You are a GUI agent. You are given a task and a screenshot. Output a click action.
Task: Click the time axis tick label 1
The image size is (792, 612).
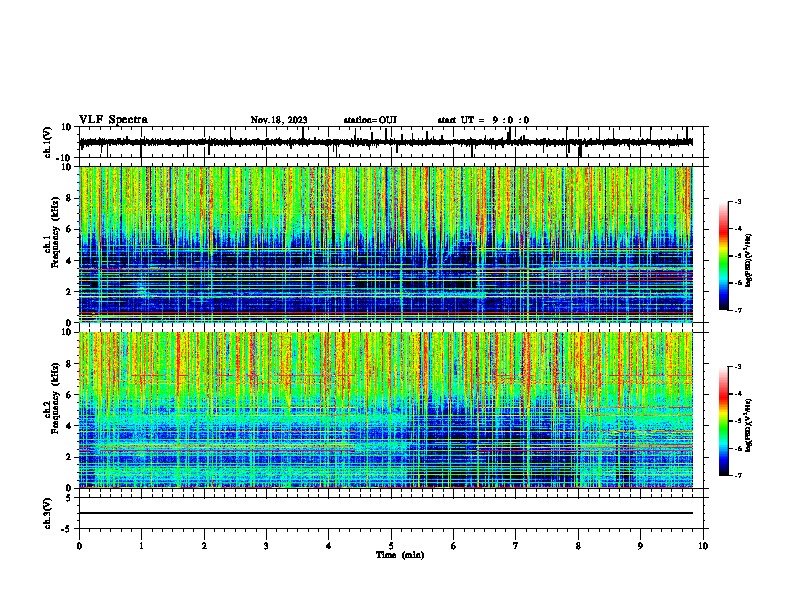coord(141,546)
